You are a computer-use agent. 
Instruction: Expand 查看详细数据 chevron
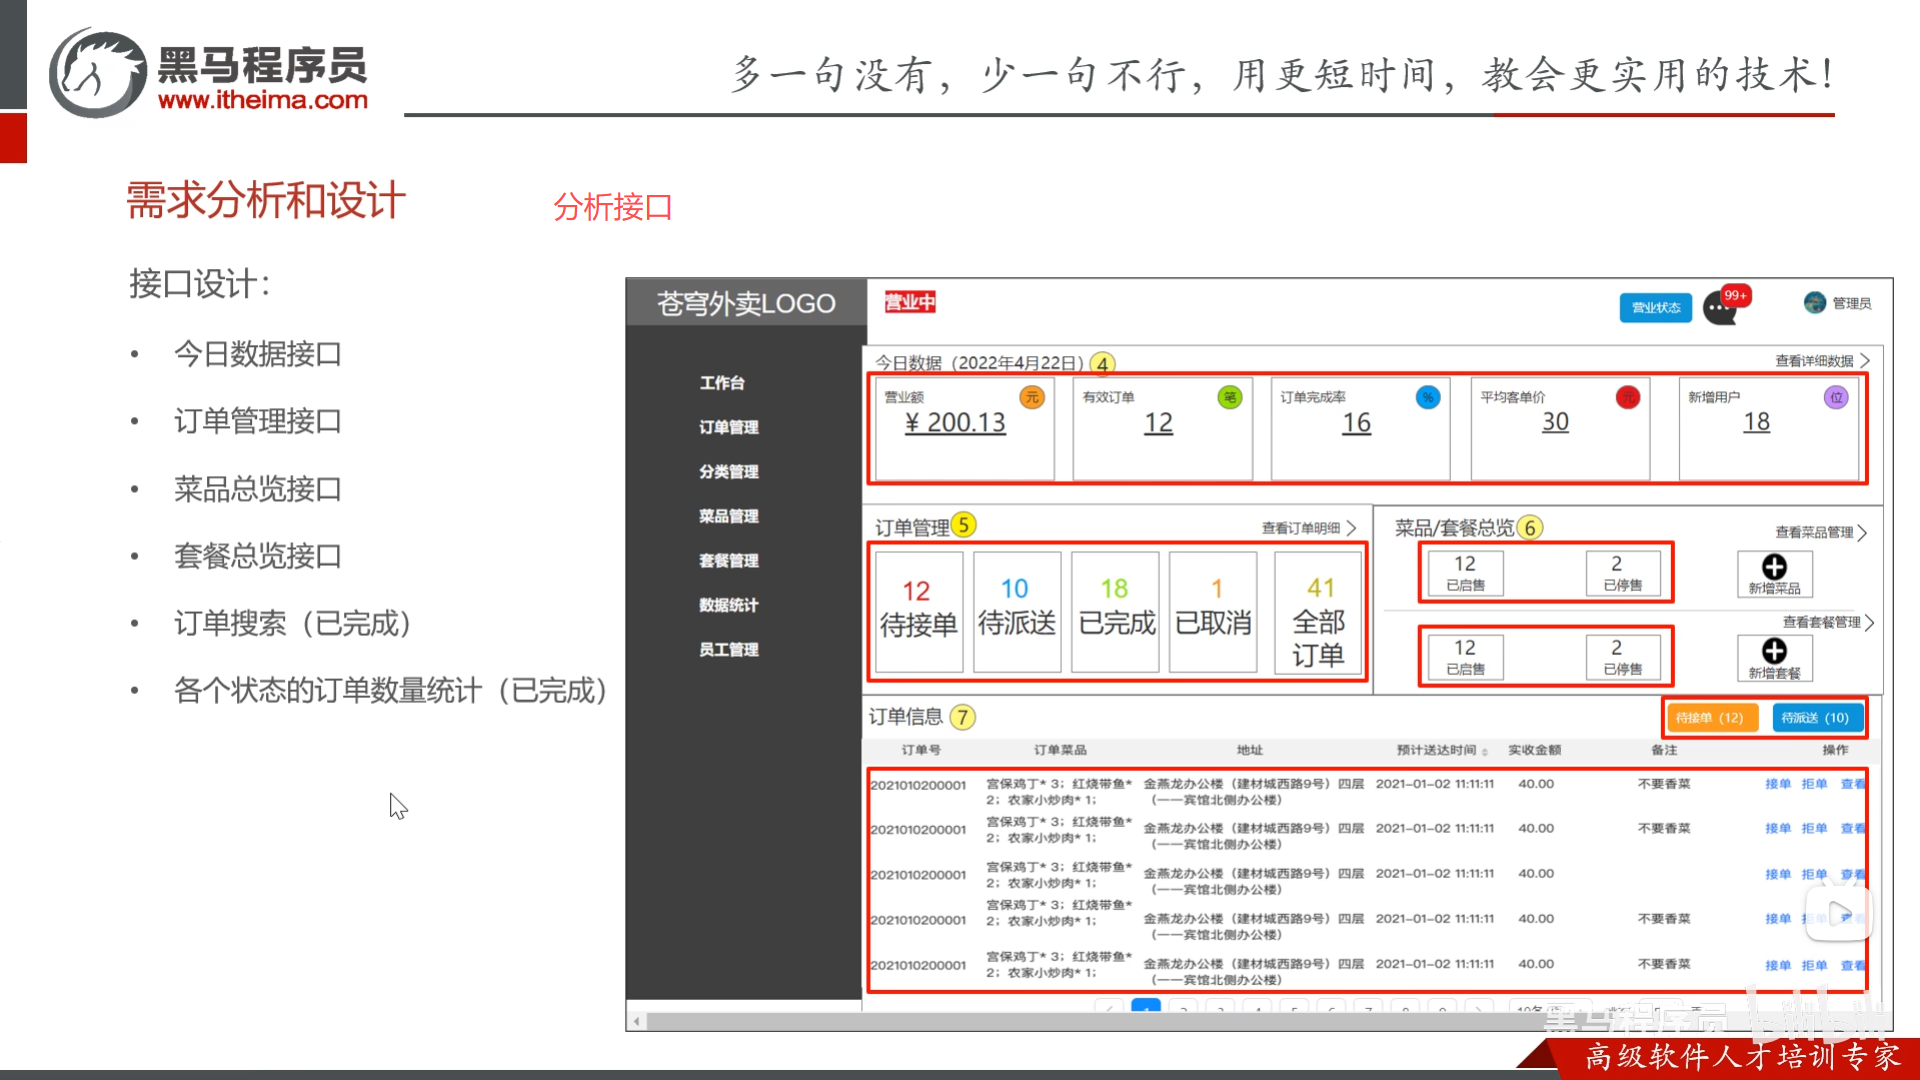1865,360
